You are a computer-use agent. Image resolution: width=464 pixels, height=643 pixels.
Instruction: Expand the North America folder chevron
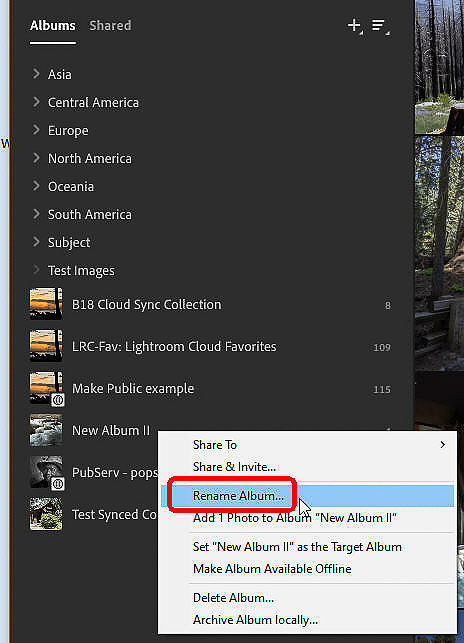pos(36,158)
